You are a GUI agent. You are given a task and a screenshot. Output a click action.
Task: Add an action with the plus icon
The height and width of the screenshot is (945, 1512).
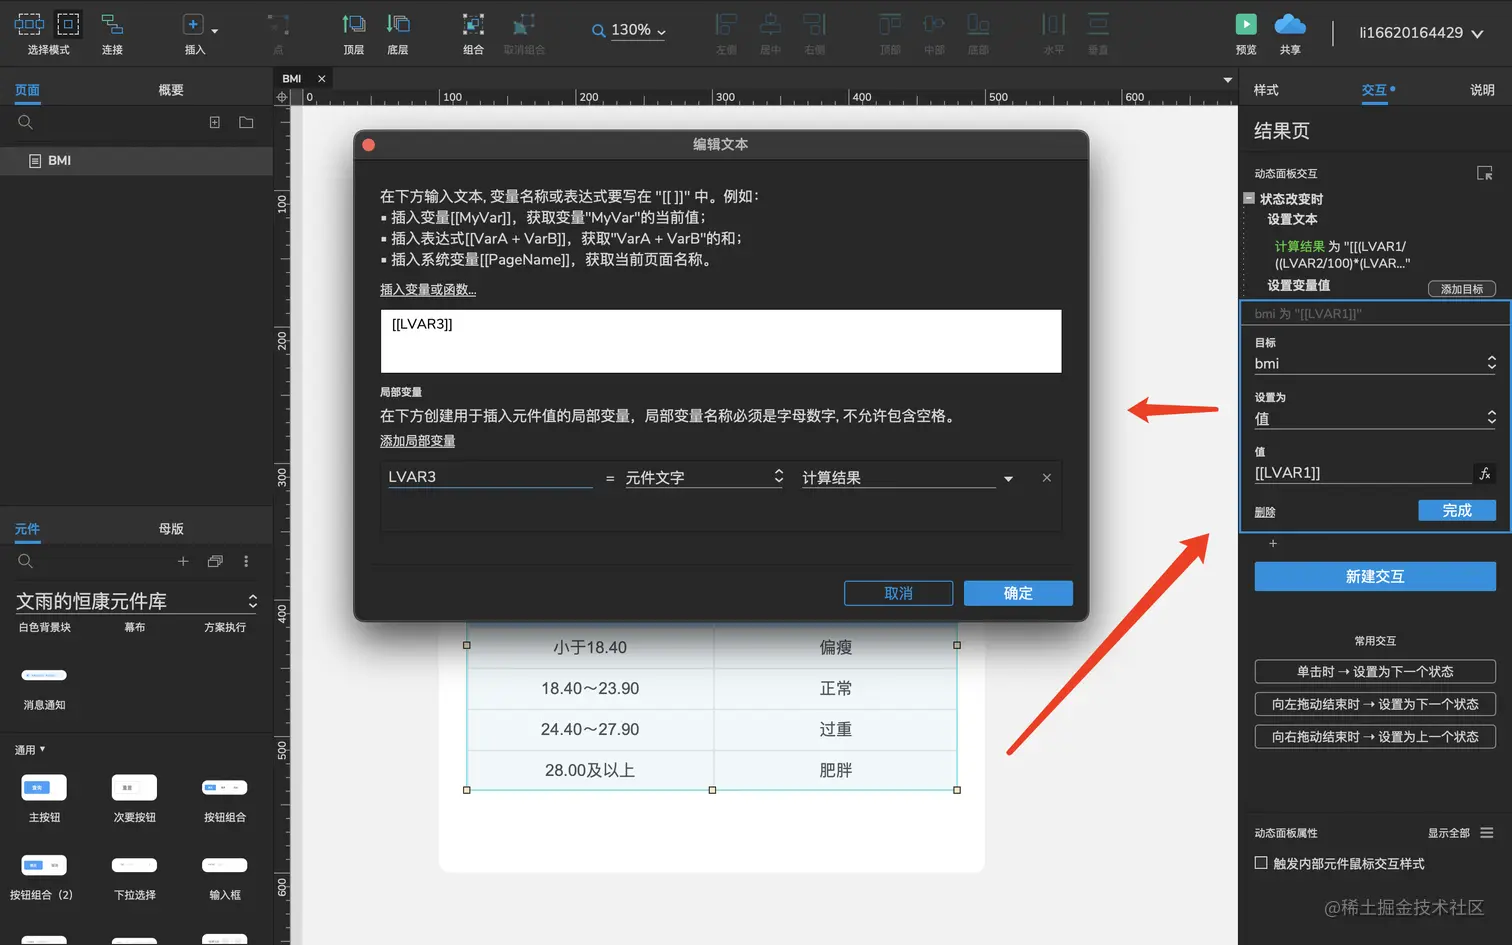coord(1273,544)
